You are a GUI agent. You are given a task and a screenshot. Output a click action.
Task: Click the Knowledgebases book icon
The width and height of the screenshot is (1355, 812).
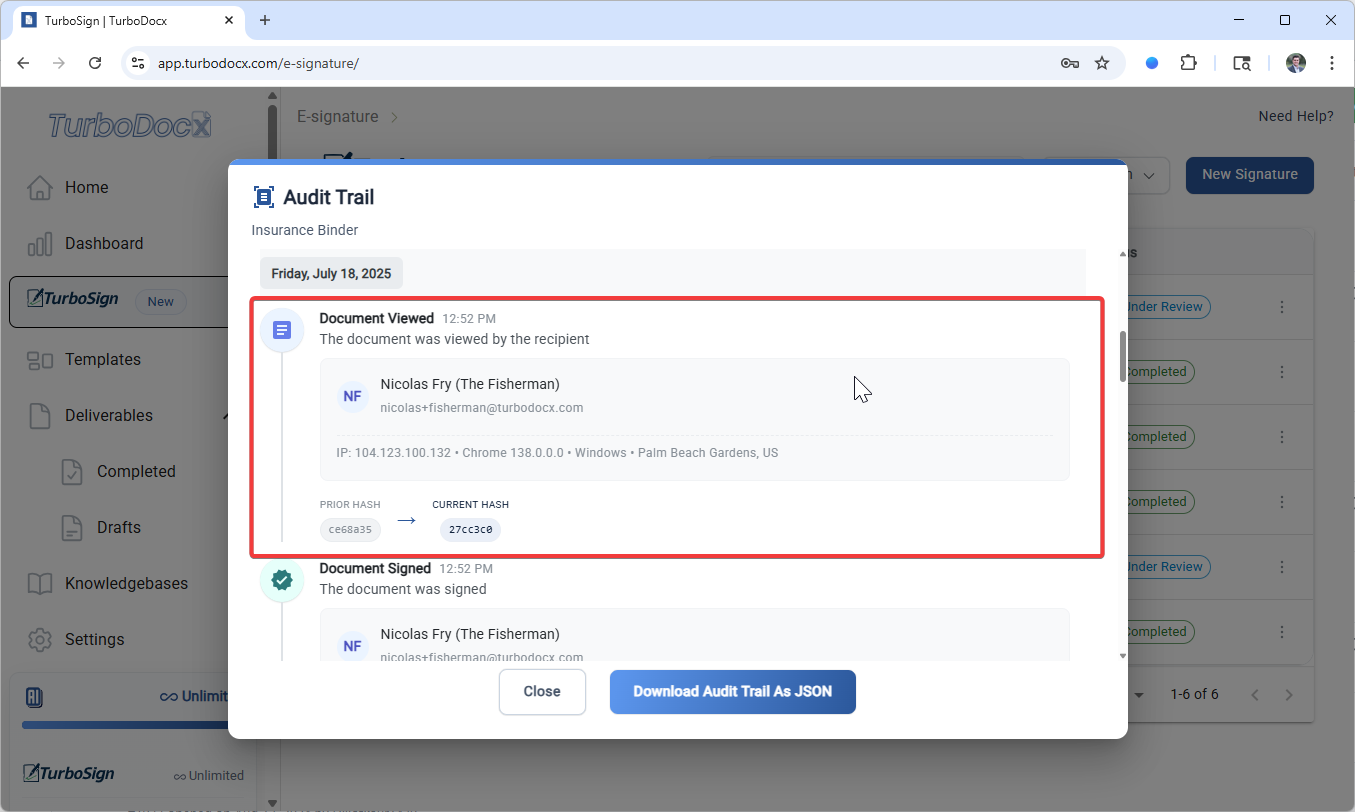(x=39, y=583)
